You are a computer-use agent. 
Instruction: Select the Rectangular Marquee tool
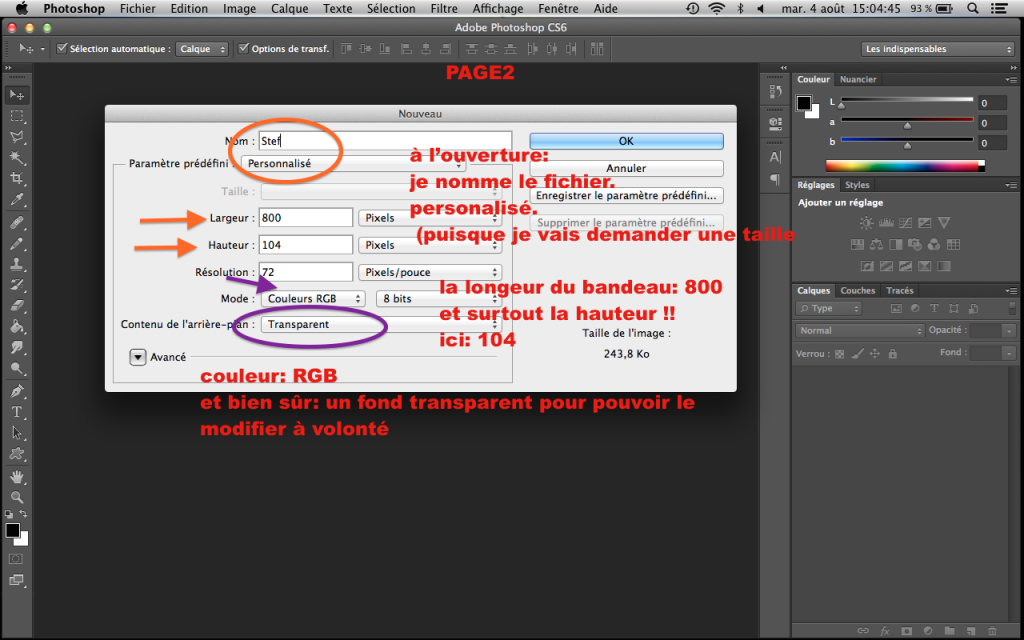click(x=16, y=116)
